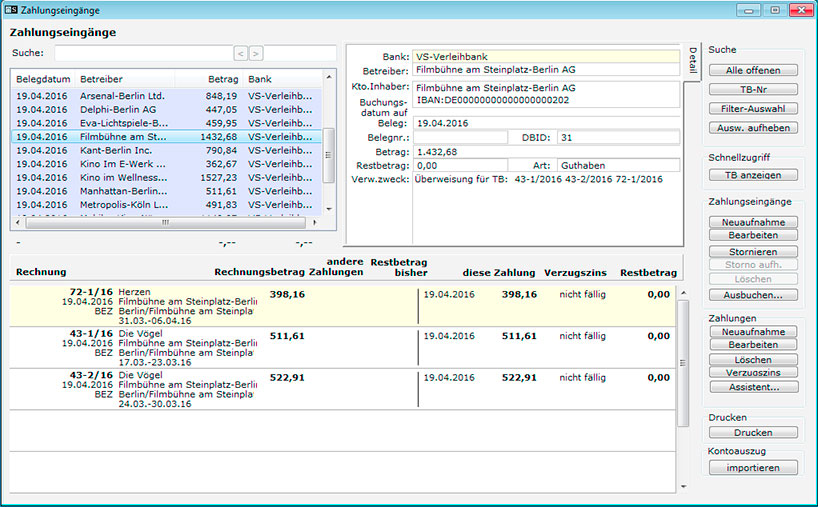
Task: Open the Ausbuchen... dialog
Action: tap(754, 296)
